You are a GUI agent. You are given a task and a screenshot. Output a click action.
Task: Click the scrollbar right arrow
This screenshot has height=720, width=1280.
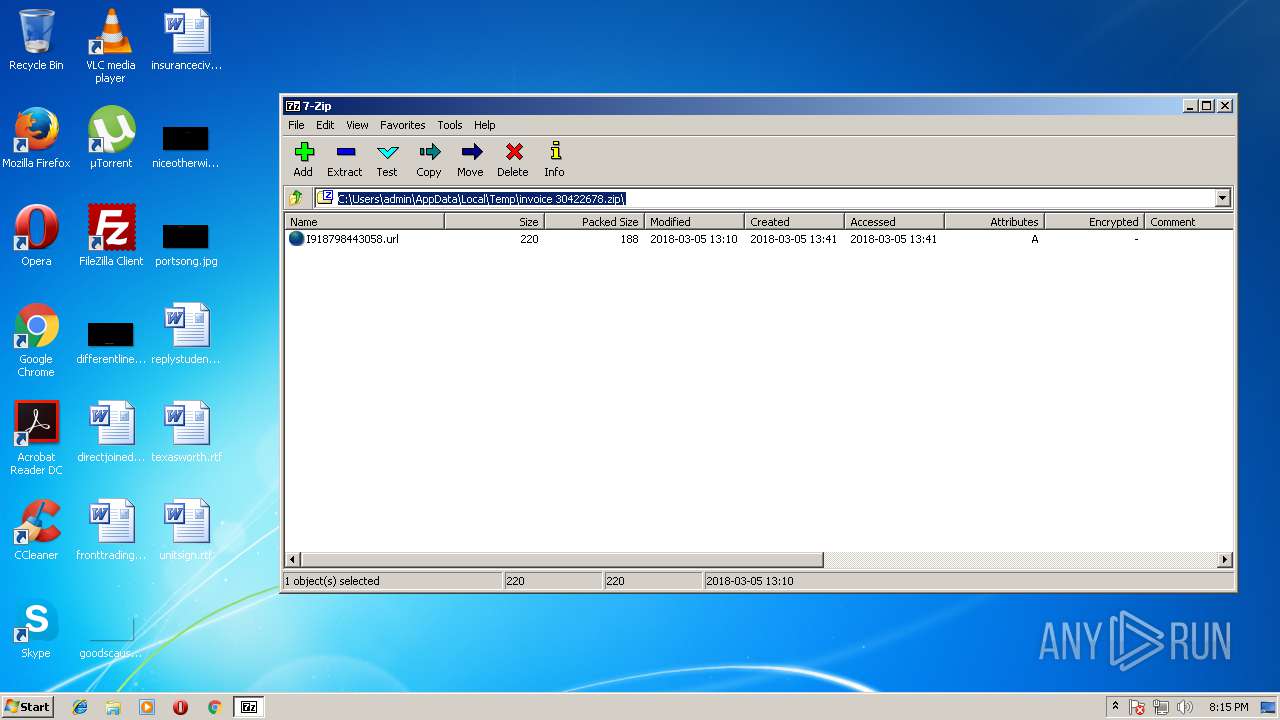click(x=1225, y=560)
